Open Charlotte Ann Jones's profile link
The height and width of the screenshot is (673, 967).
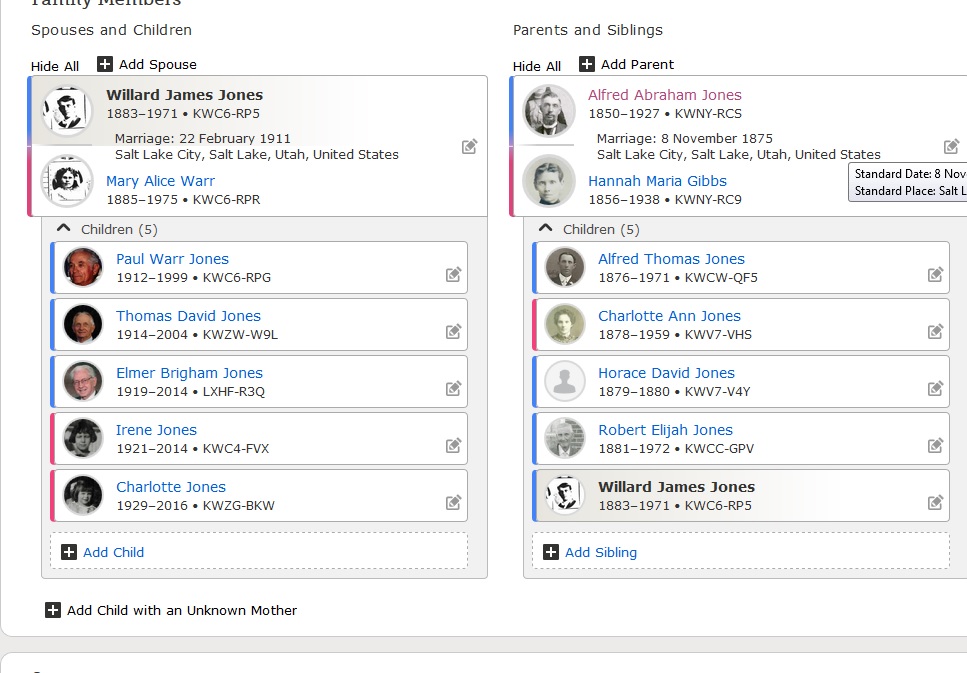(669, 316)
